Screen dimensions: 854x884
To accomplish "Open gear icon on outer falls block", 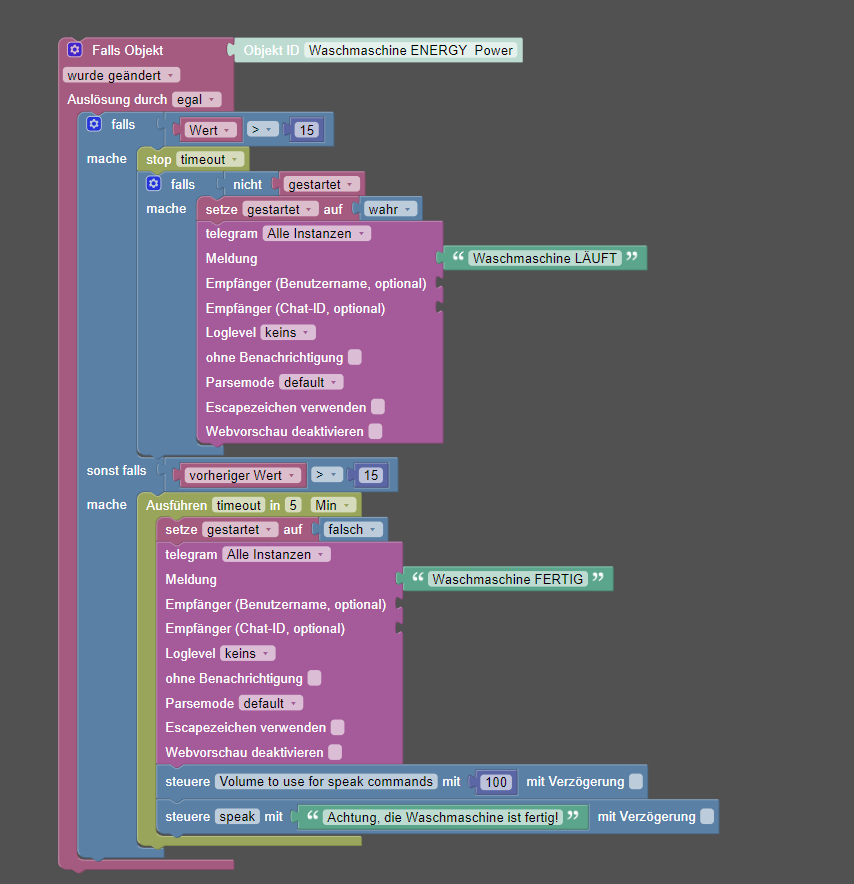I will click(94, 124).
